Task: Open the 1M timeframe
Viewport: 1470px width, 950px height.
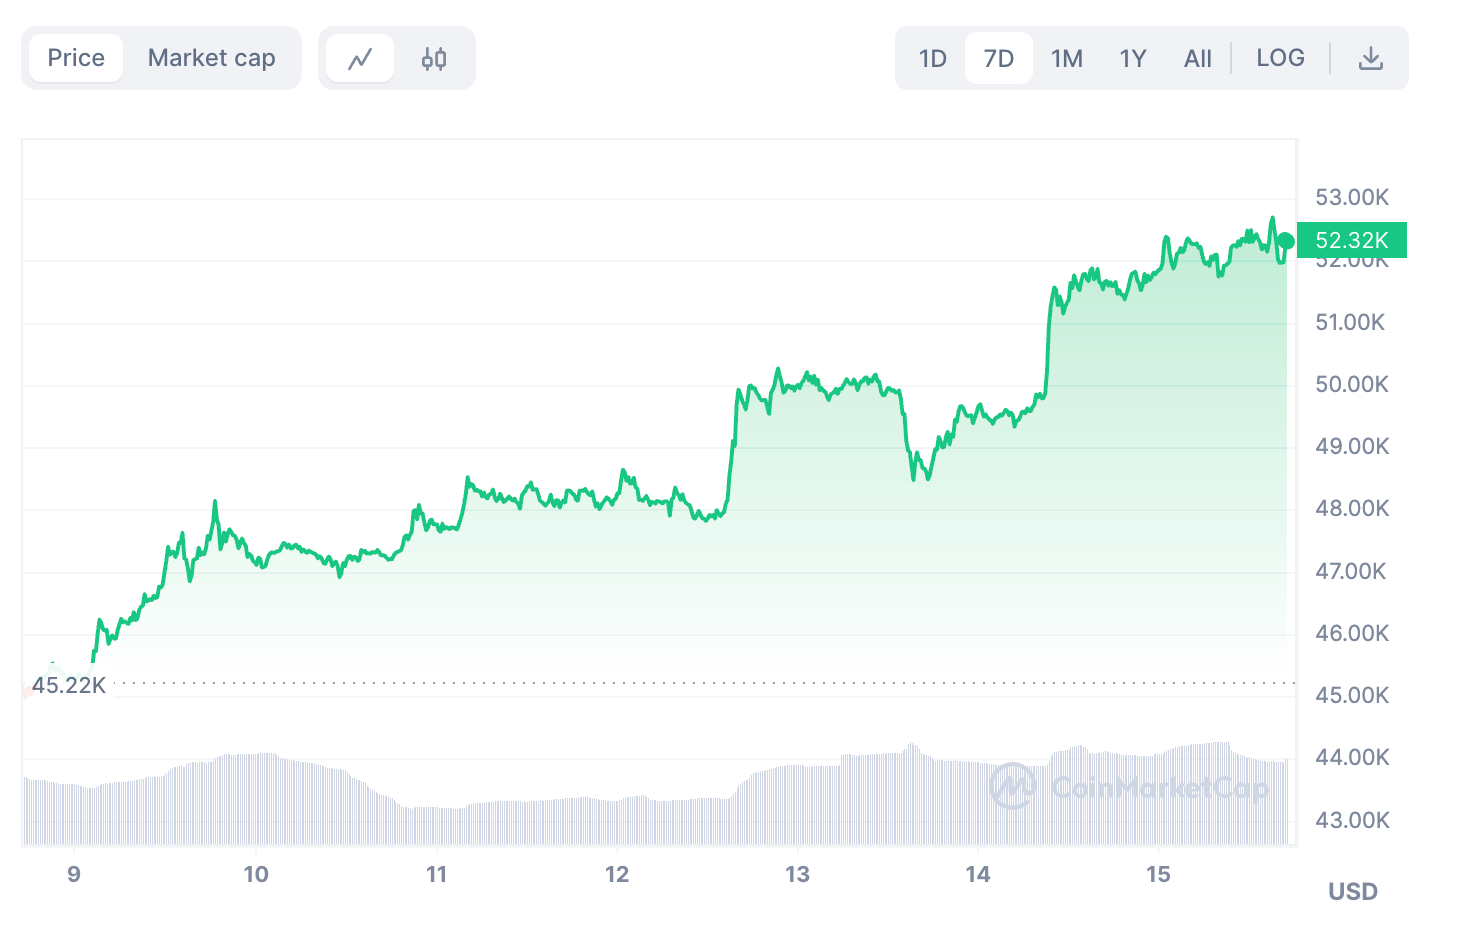Action: coord(1066,58)
